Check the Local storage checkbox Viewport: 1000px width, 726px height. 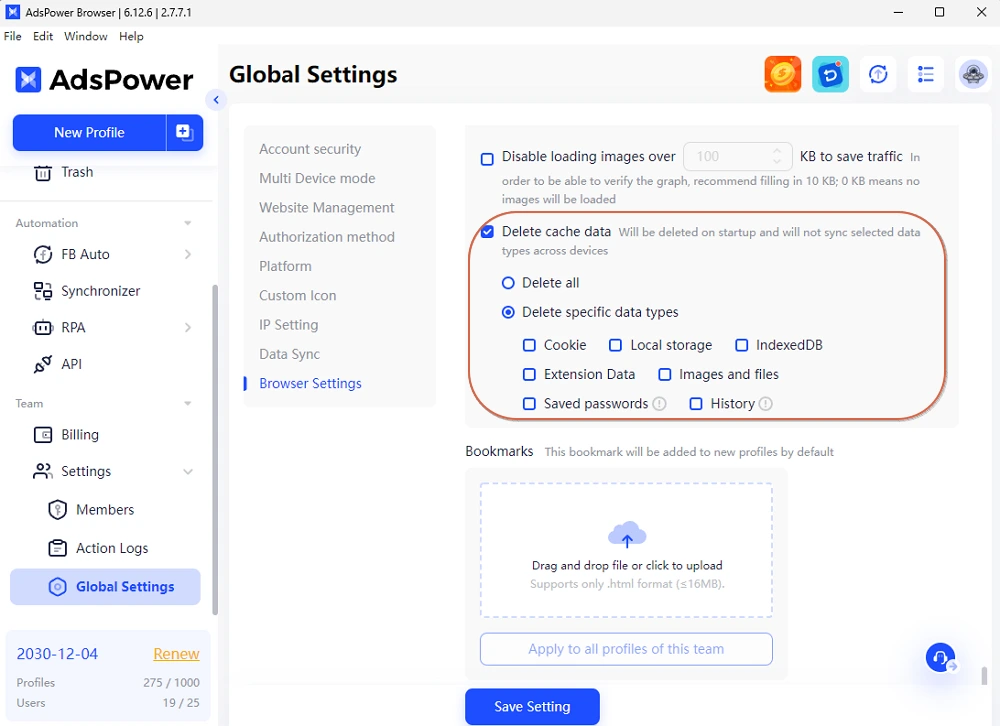(615, 345)
